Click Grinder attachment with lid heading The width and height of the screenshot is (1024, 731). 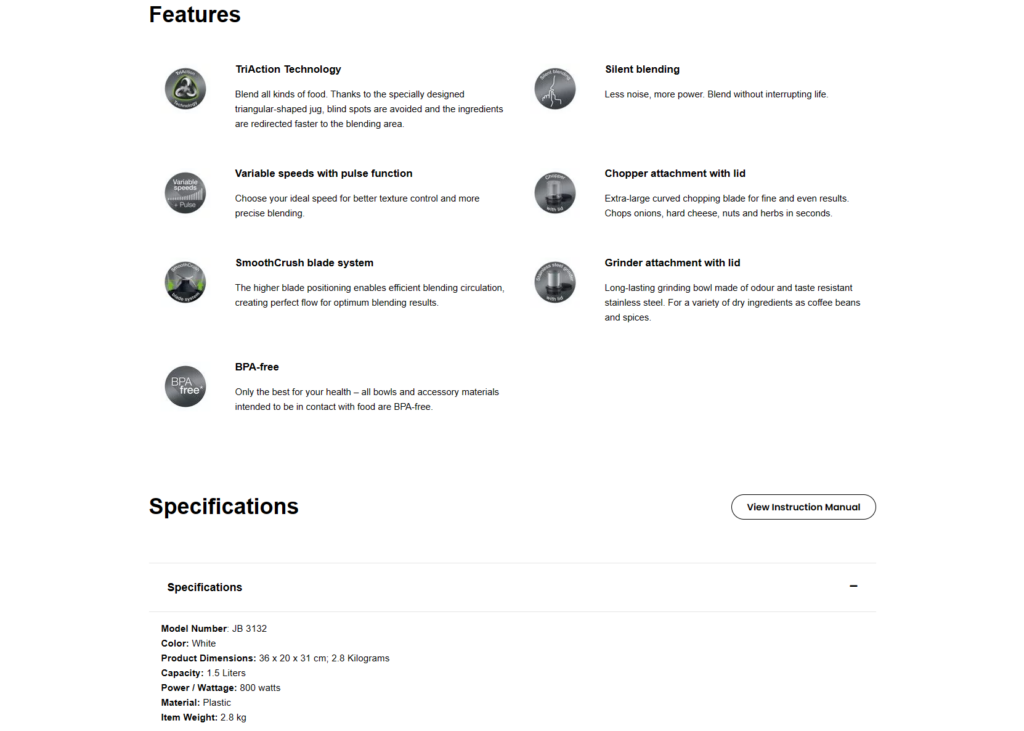(x=672, y=263)
